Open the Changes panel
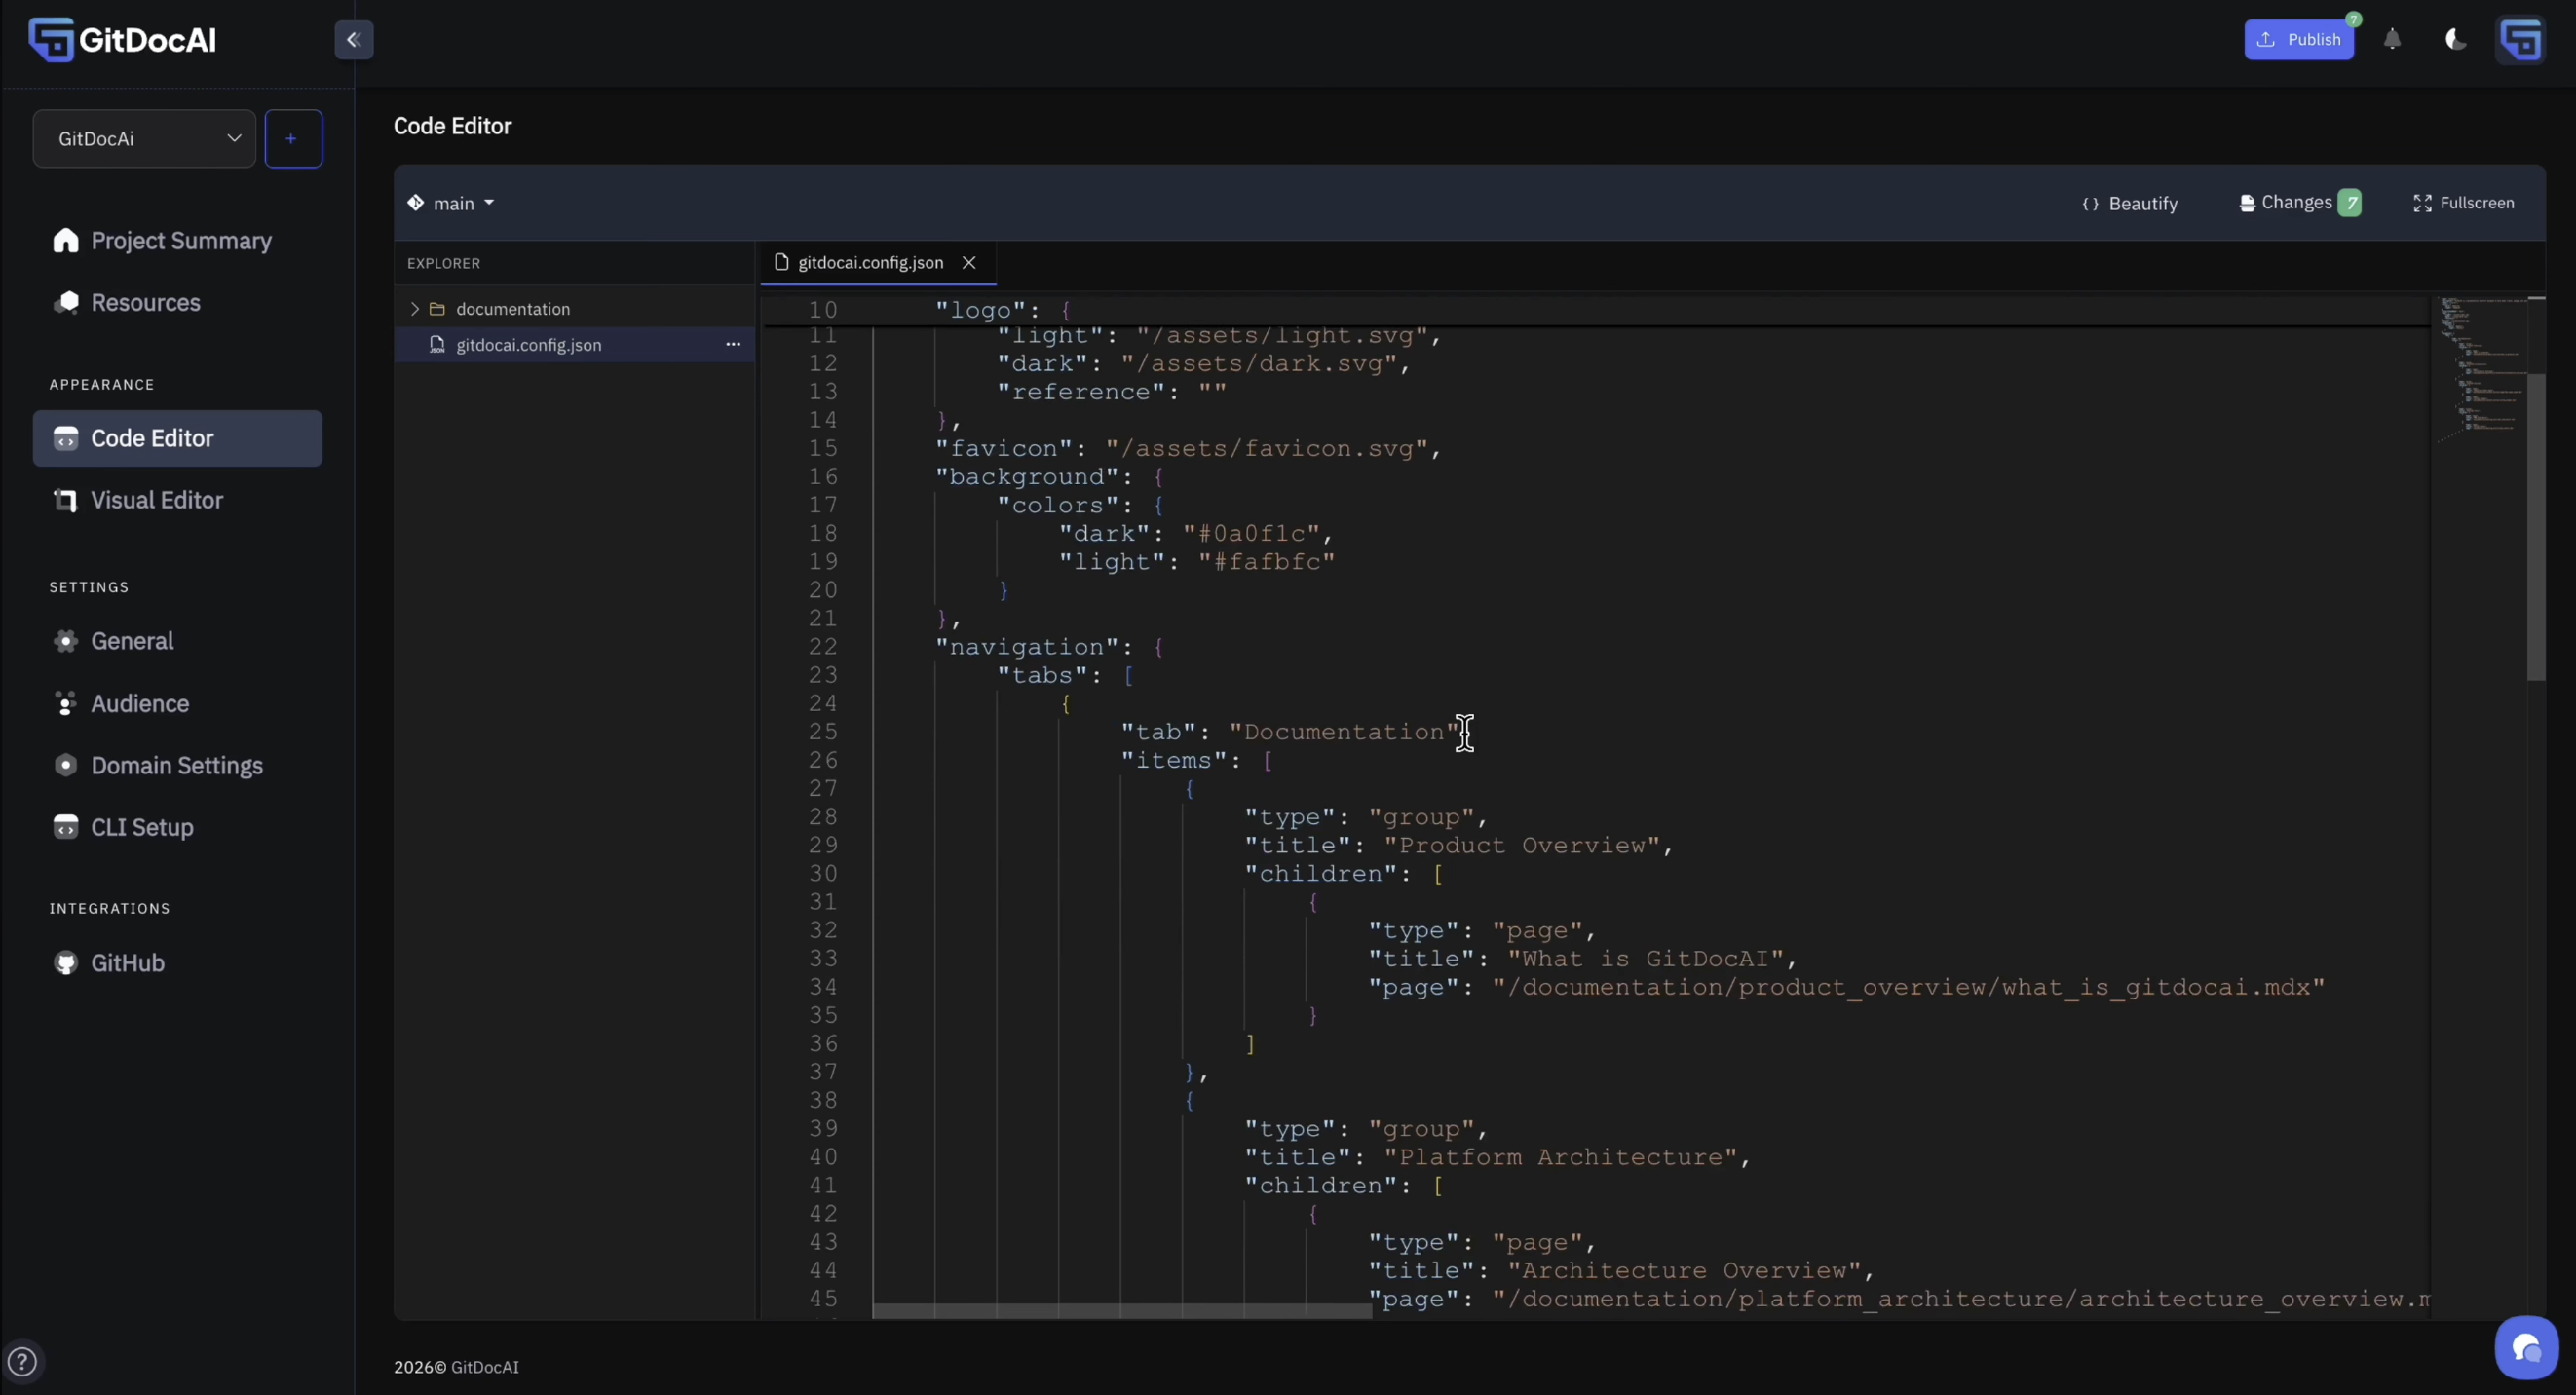The width and height of the screenshot is (2576, 1395). coord(2300,203)
